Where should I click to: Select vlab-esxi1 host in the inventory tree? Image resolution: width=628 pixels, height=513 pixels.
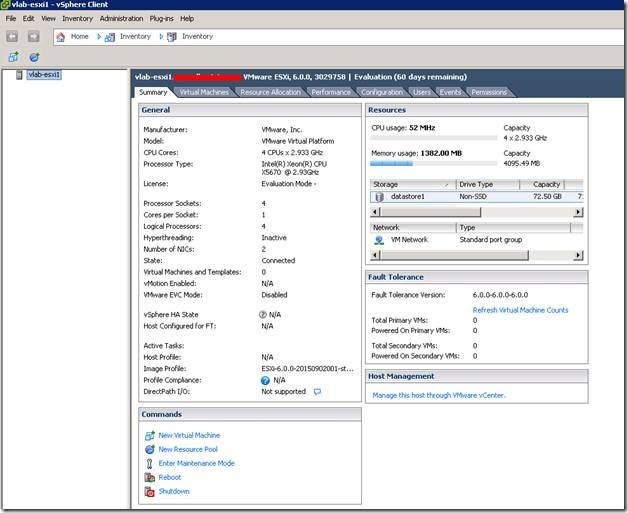tap(45, 75)
